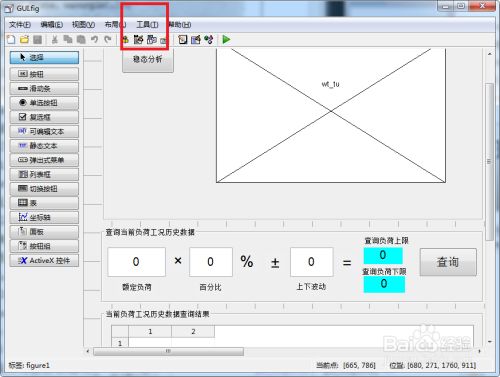Choose the 面板 panel component

(x=44, y=232)
